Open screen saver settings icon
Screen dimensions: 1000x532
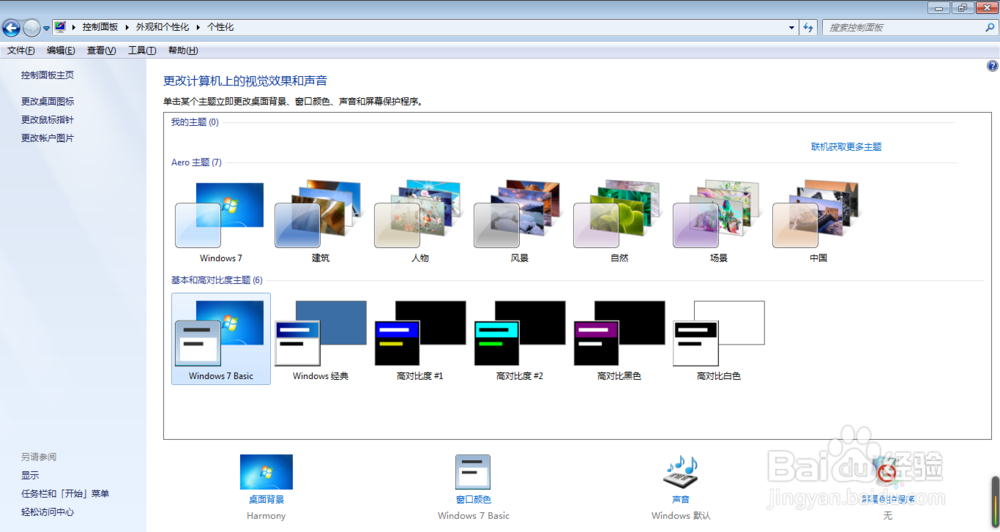[886, 472]
